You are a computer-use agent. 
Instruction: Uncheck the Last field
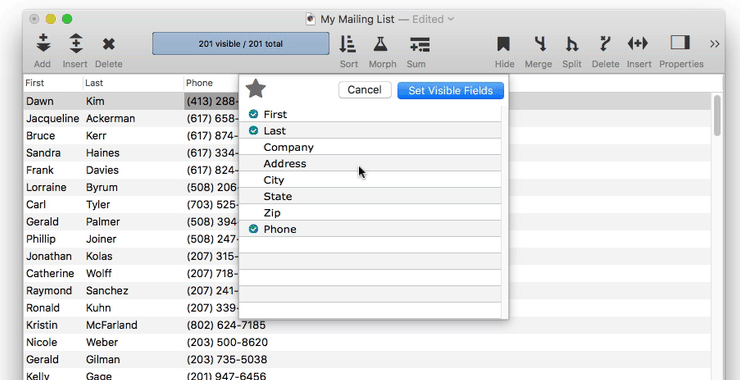(253, 131)
